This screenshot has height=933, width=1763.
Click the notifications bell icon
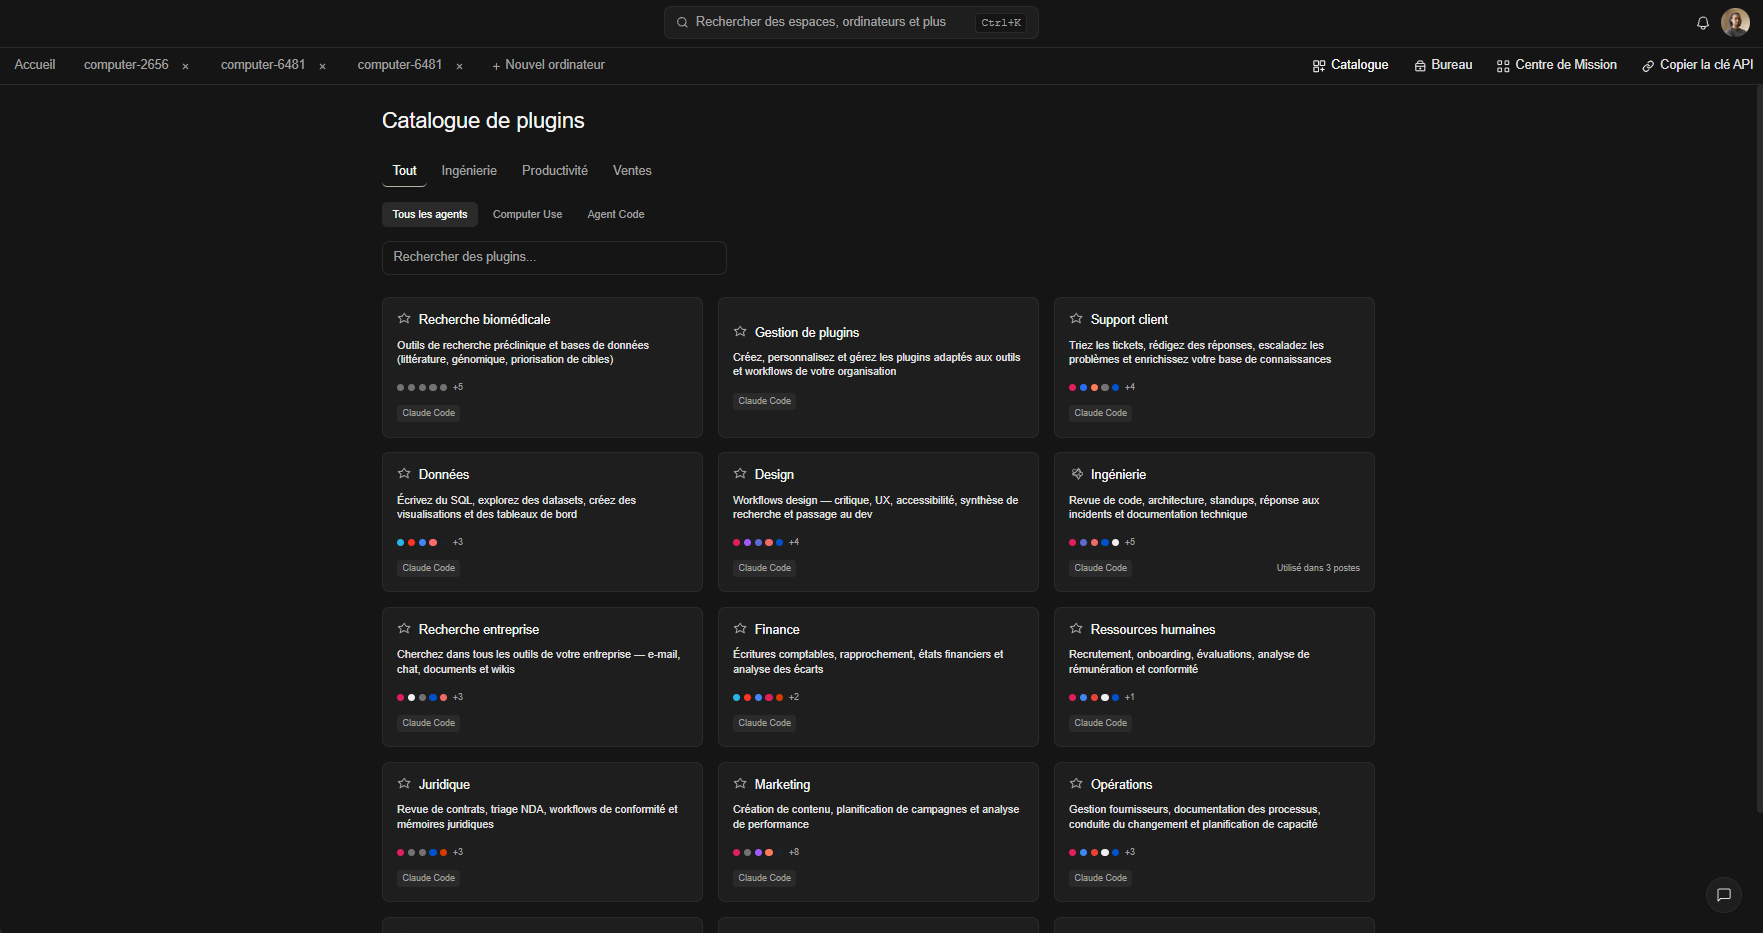tap(1702, 23)
